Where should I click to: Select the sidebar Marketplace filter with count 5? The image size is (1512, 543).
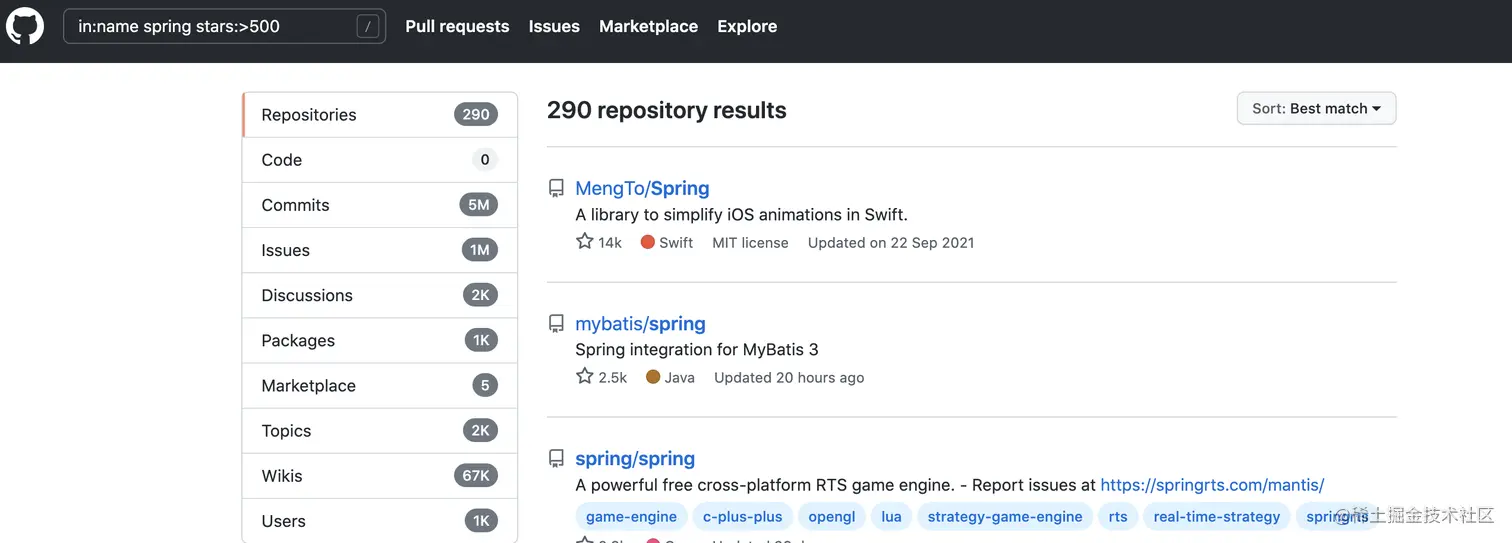(x=380, y=385)
